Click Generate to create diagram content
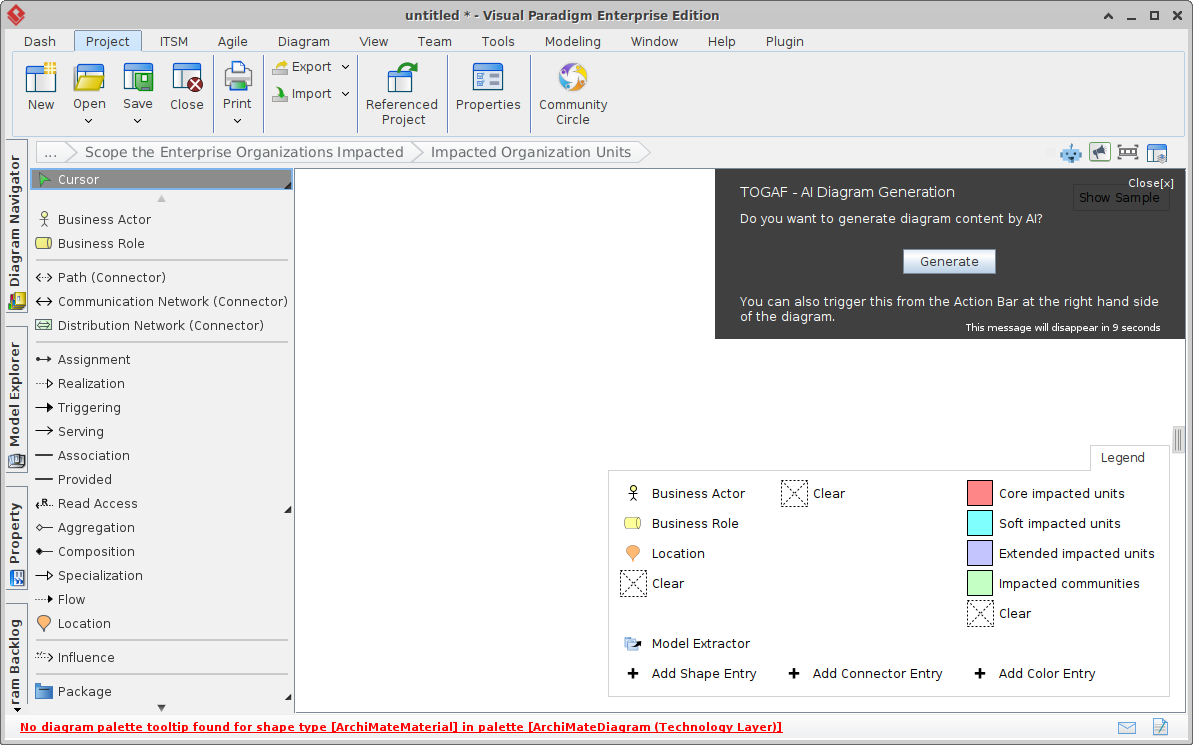This screenshot has height=745, width=1193. pos(948,261)
